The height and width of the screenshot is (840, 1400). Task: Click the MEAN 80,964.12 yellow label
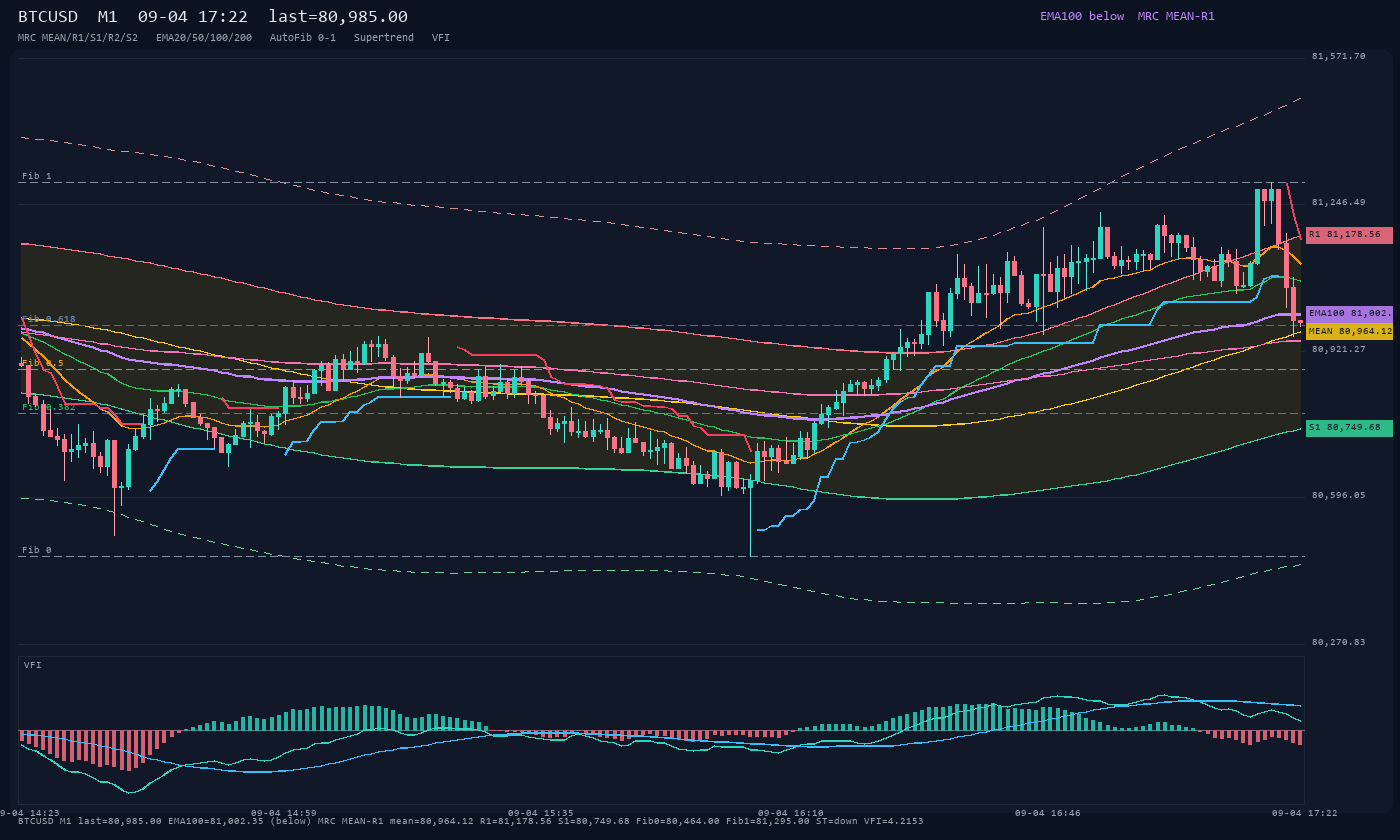[x=1349, y=331]
